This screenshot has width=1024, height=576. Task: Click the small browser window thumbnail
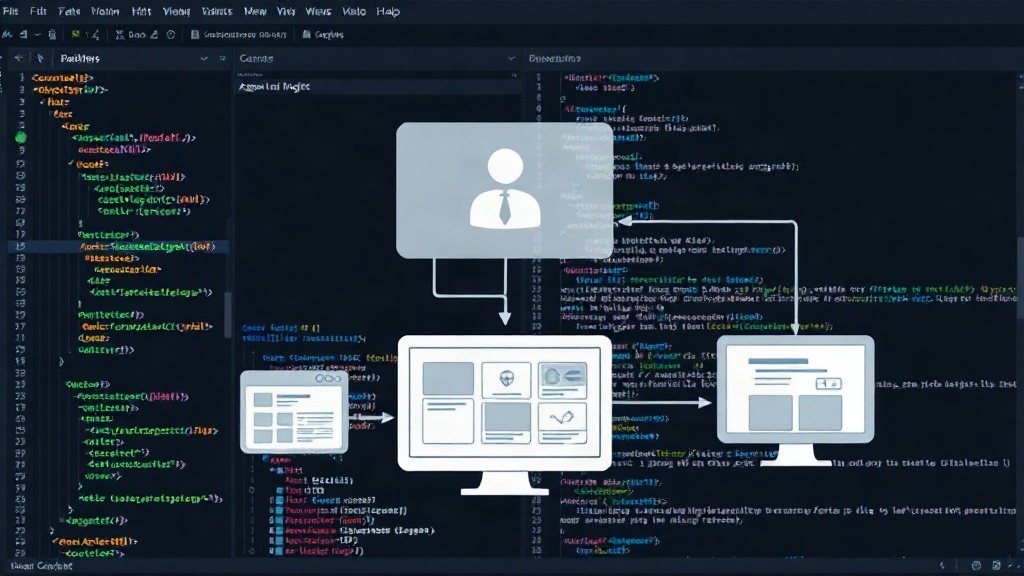click(294, 411)
